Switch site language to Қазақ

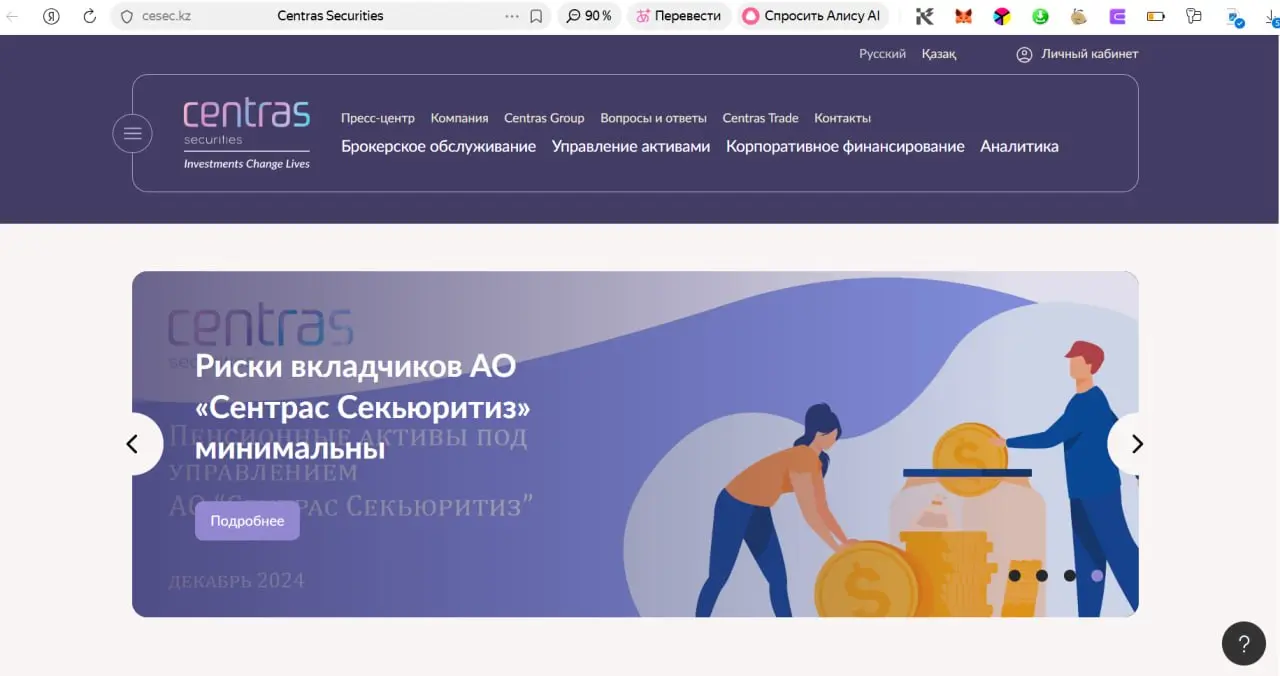point(939,54)
